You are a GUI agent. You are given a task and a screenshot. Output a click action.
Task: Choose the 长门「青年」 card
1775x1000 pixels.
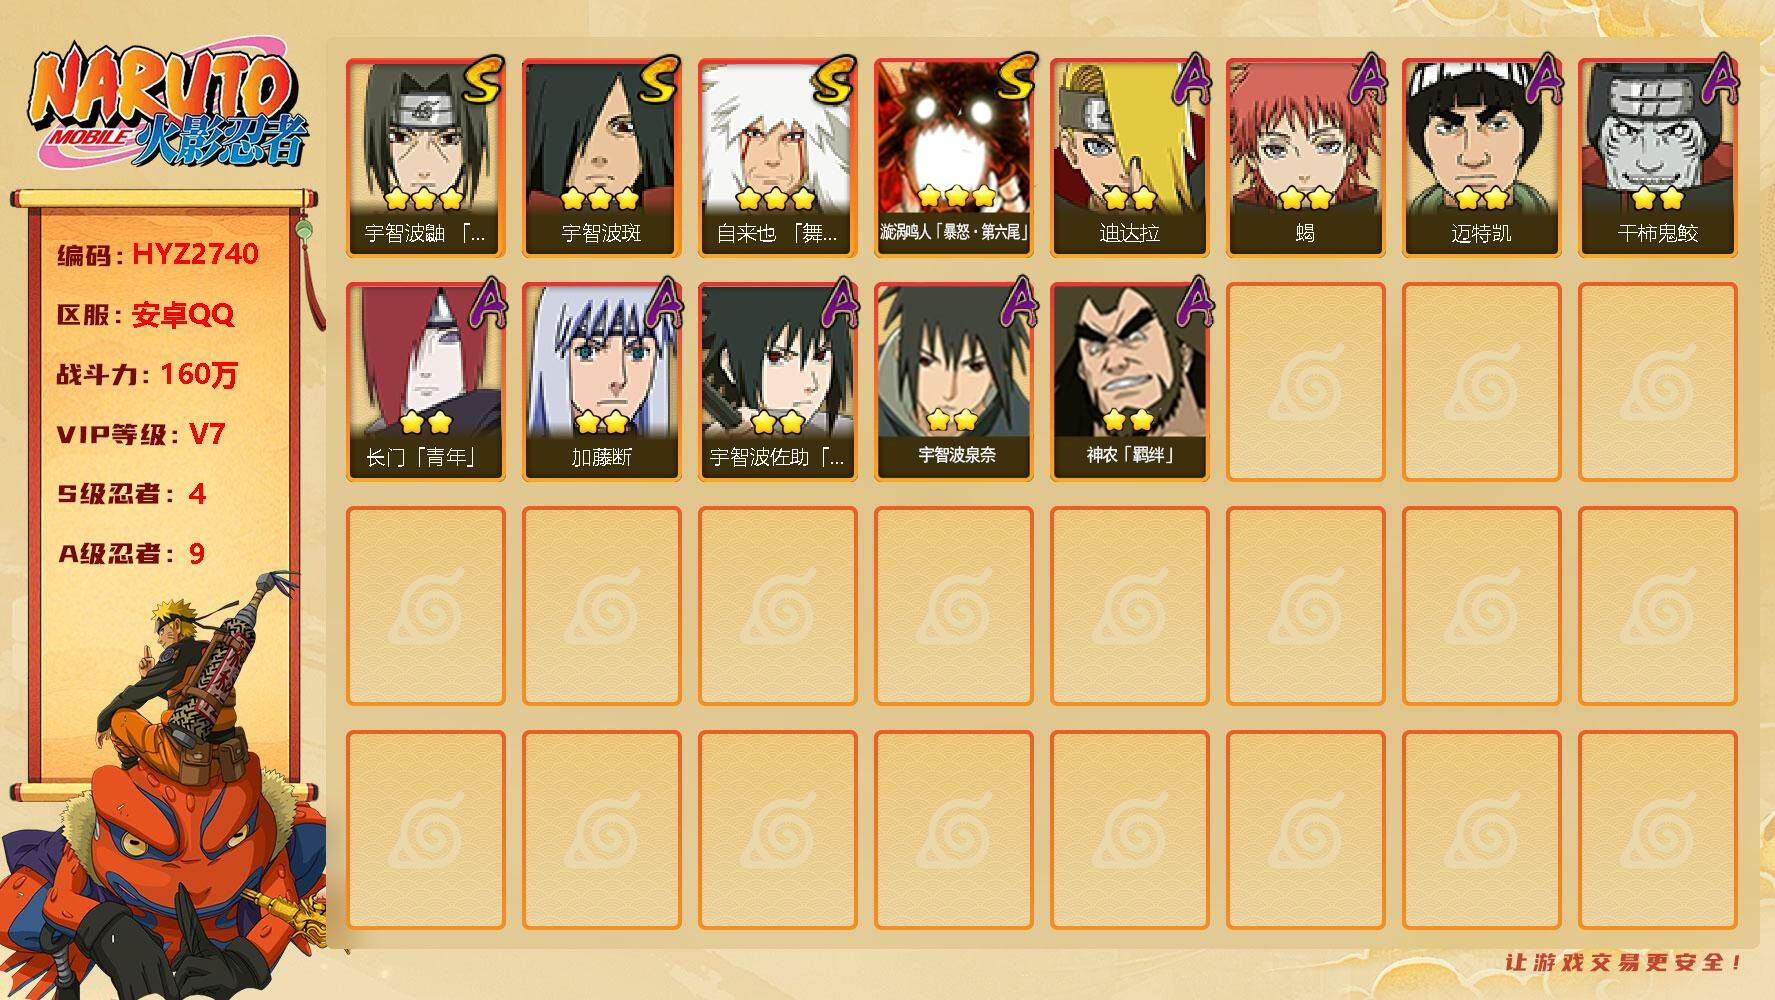[x=426, y=382]
